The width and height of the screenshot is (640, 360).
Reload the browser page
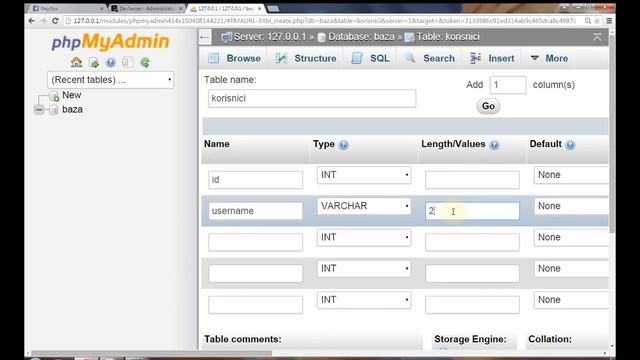point(55,20)
